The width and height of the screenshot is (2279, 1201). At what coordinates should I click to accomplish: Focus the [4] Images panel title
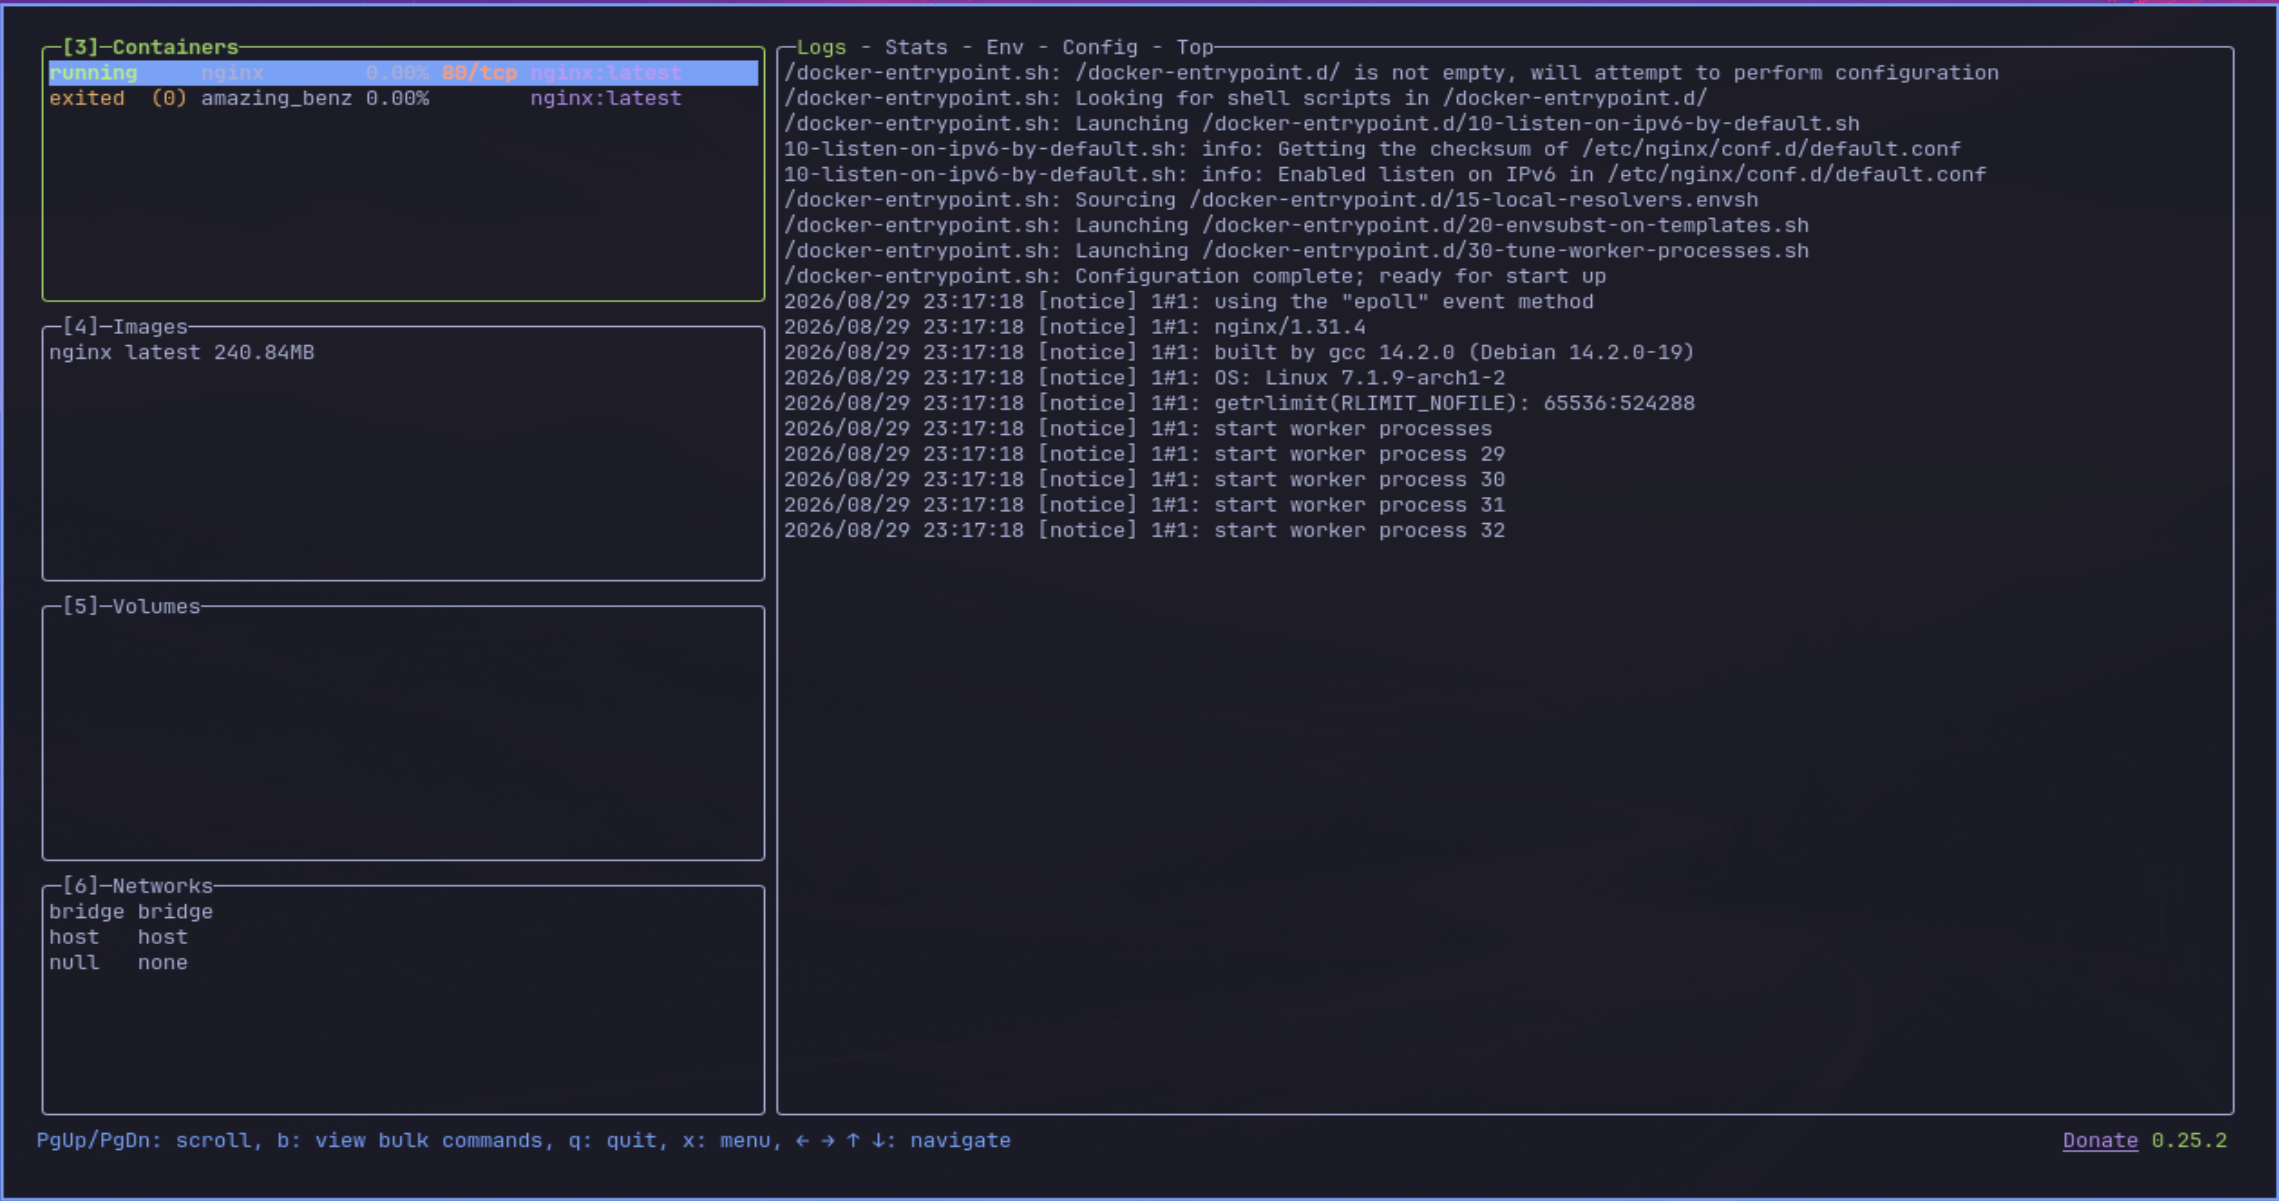coord(125,327)
